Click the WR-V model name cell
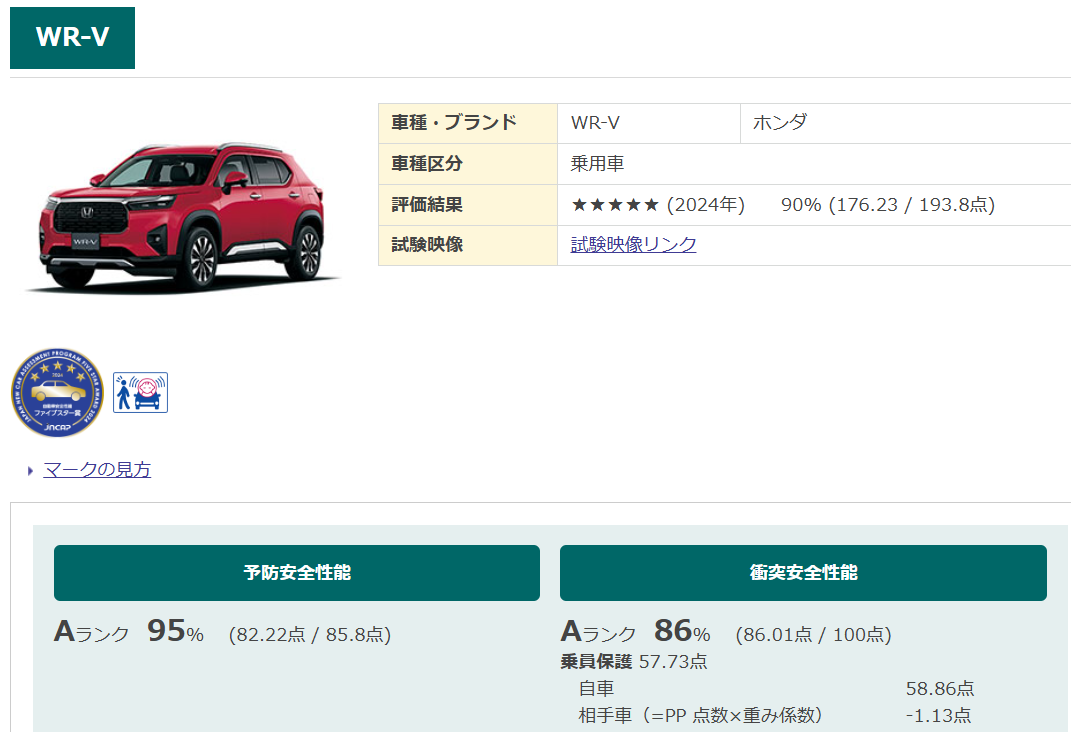This screenshot has width=1071, height=732. tap(649, 124)
